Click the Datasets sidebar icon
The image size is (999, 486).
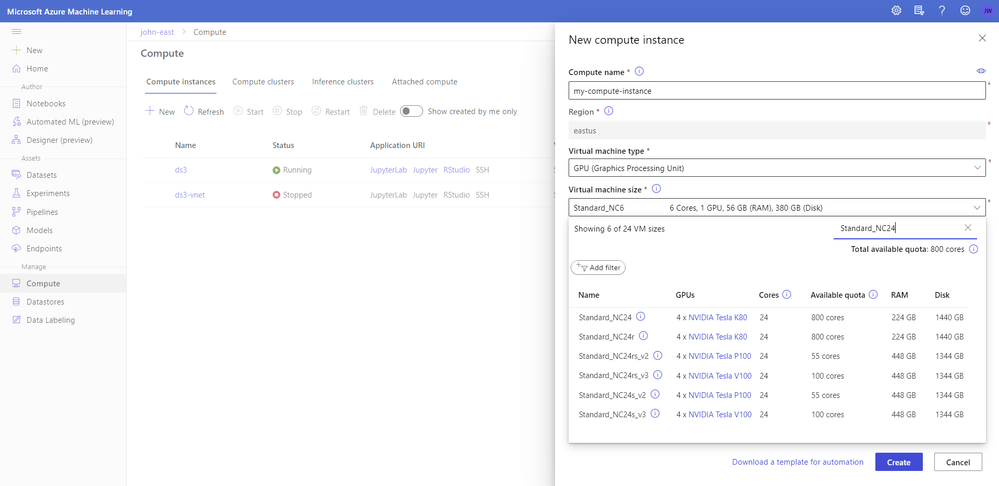17,175
